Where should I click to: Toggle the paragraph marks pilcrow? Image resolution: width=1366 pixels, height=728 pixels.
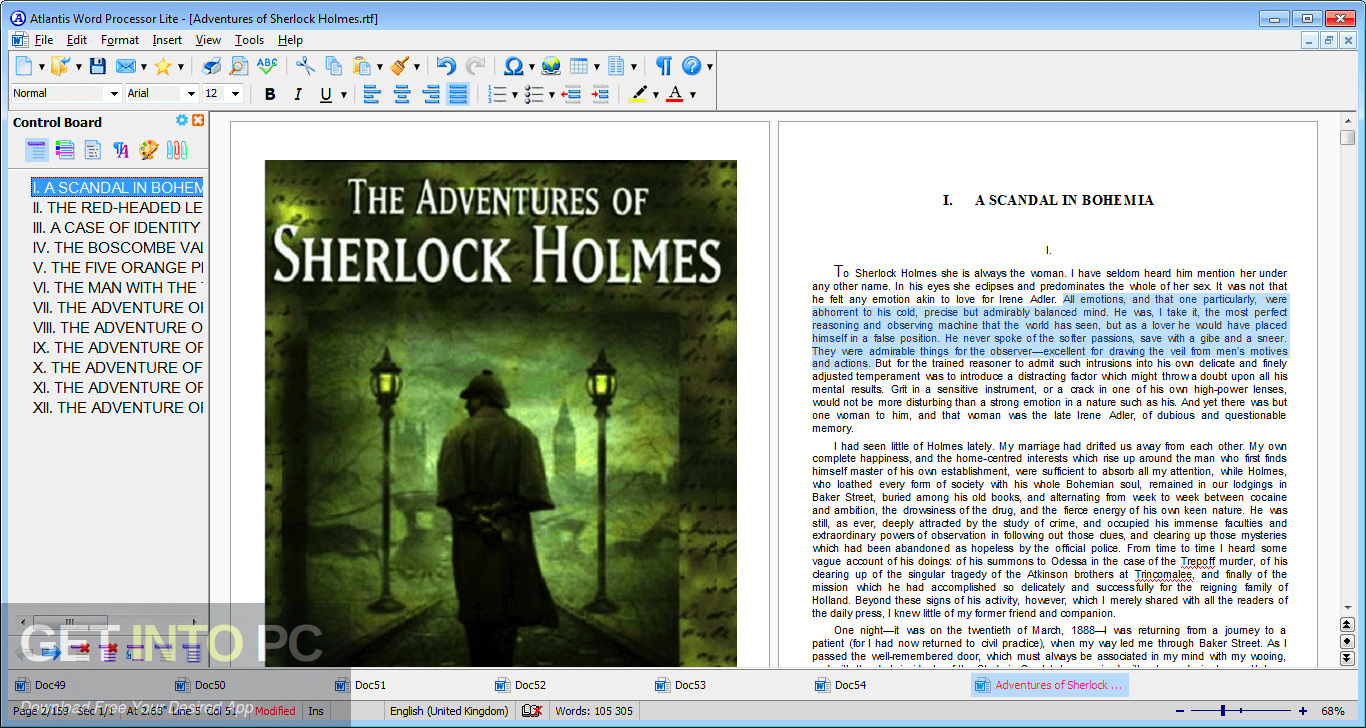click(664, 66)
